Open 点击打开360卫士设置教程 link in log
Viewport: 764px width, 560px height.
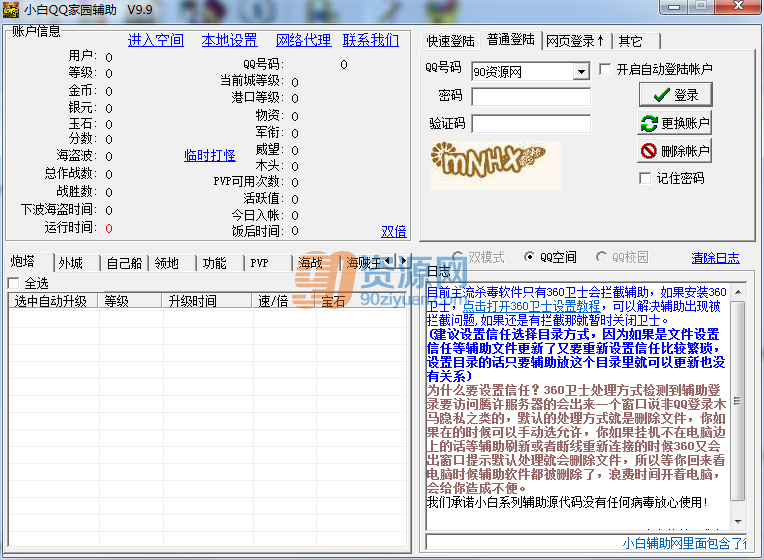(531, 306)
